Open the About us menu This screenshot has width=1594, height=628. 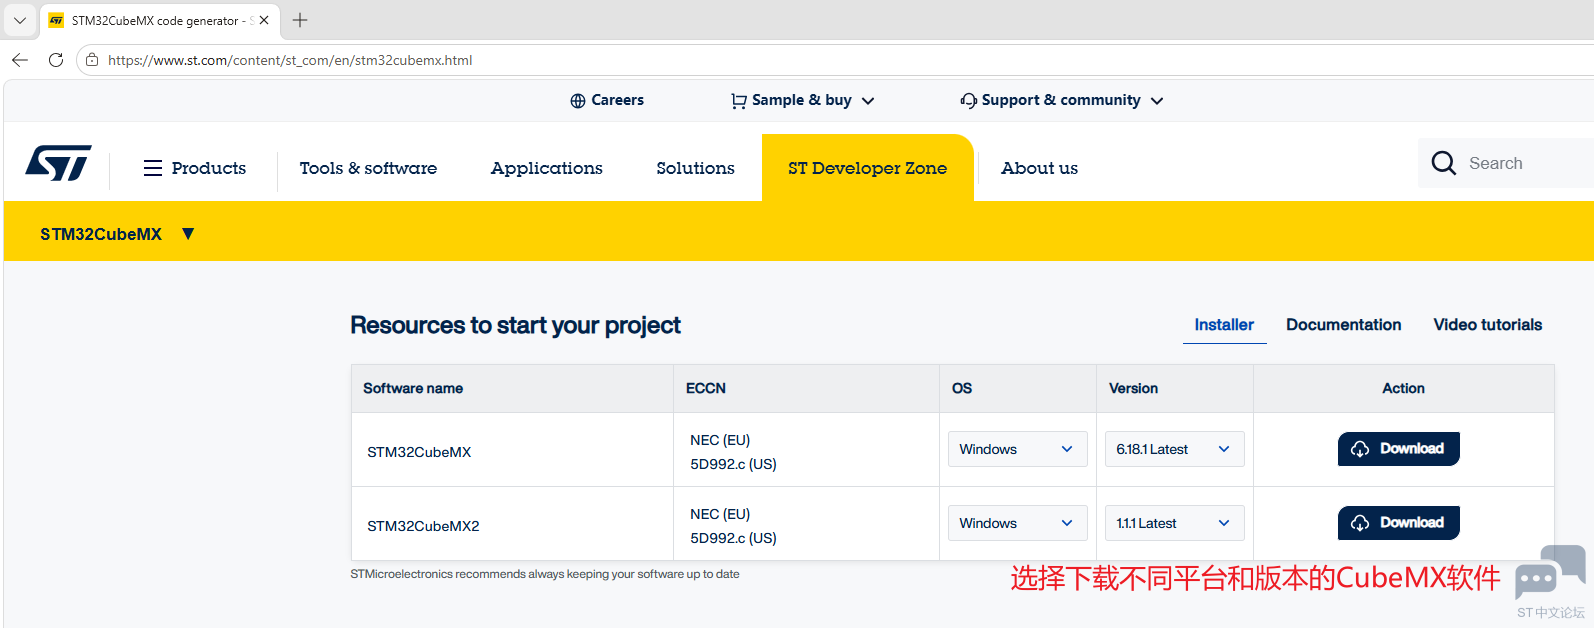(x=1039, y=168)
